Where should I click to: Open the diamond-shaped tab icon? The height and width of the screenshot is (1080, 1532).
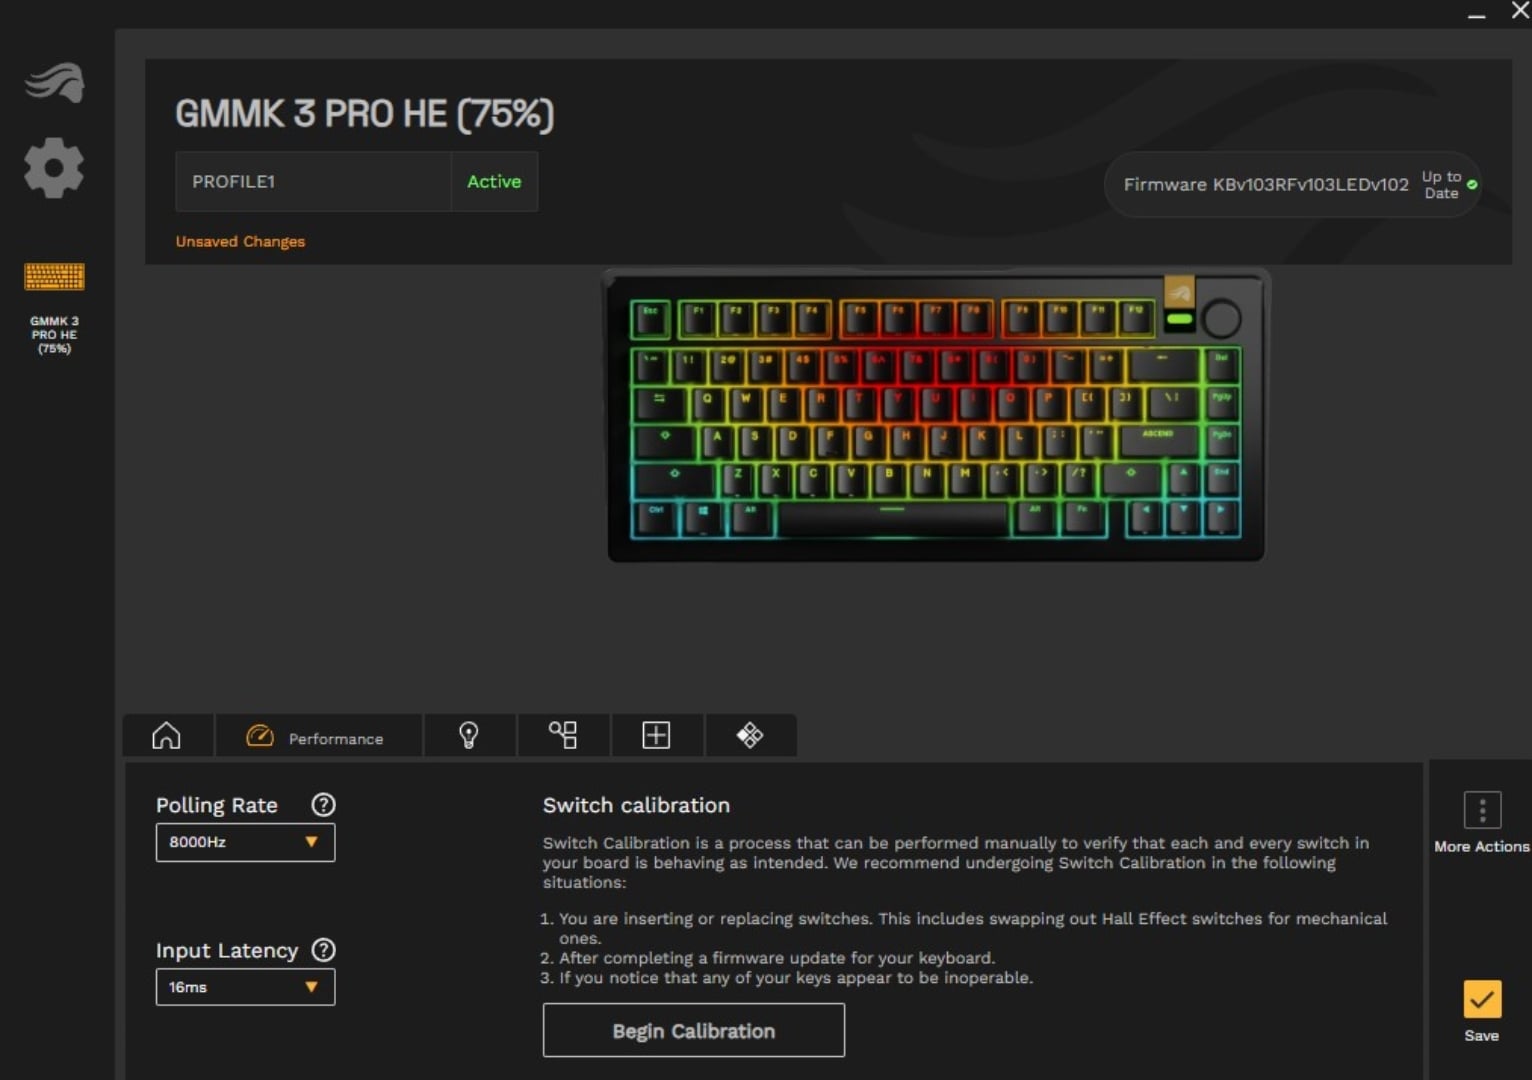pos(750,736)
